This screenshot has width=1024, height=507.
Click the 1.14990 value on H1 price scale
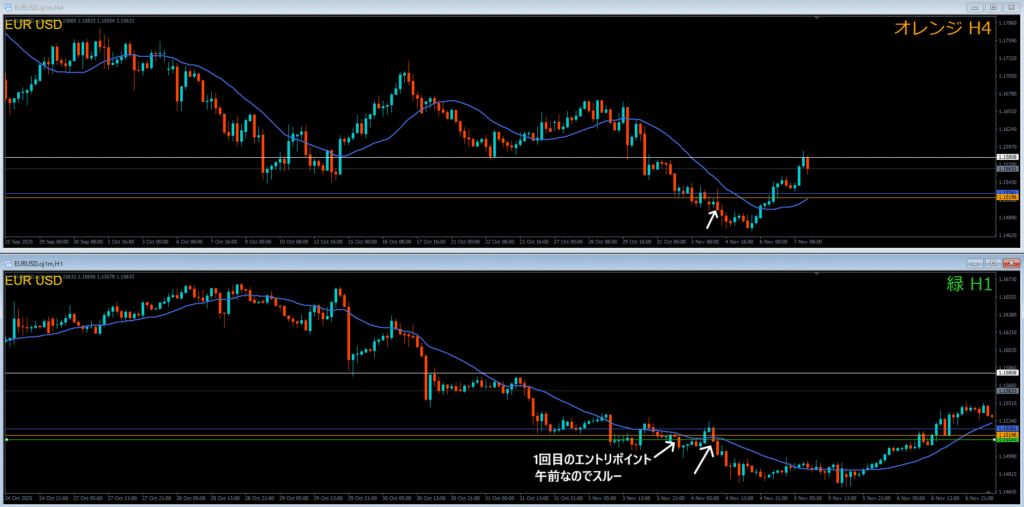click(1006, 456)
